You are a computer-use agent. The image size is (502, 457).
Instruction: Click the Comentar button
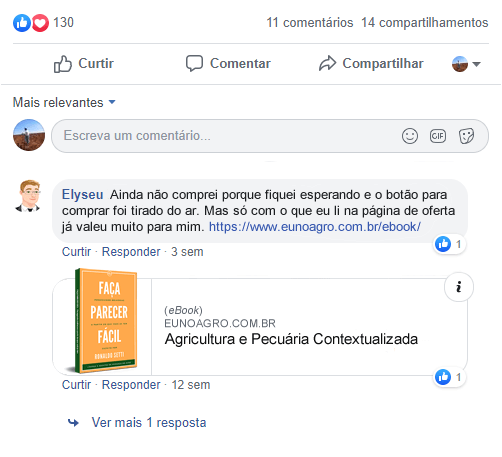coord(228,64)
